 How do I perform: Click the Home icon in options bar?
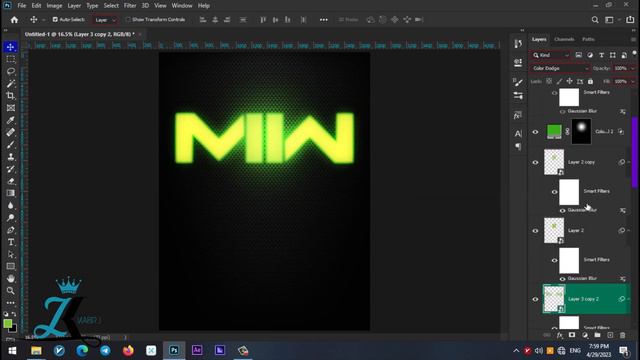click(x=14, y=20)
